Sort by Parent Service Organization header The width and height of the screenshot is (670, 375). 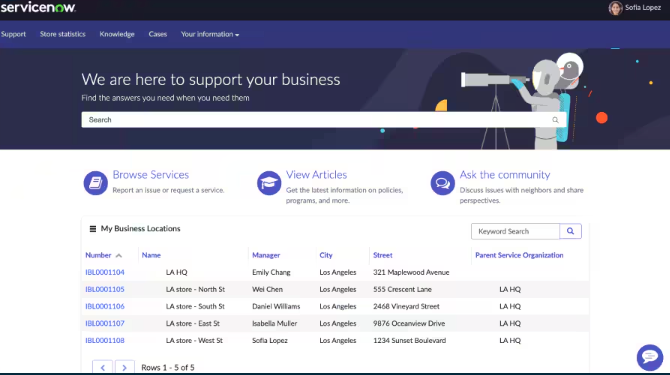(519, 255)
